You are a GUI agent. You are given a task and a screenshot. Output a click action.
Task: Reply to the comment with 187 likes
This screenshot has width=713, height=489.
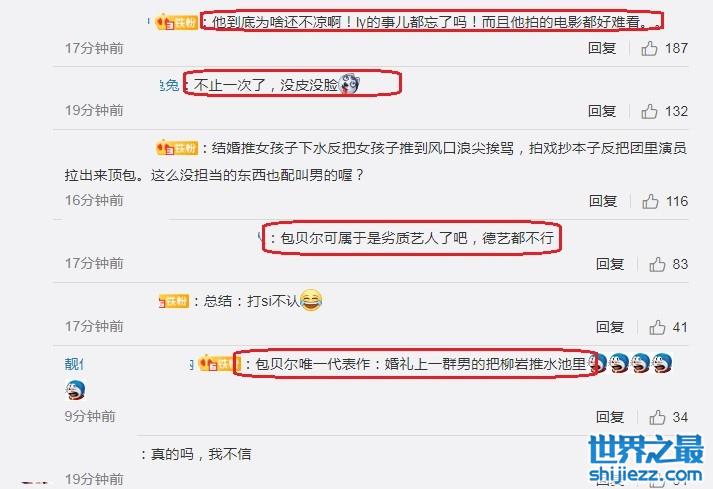click(x=602, y=48)
